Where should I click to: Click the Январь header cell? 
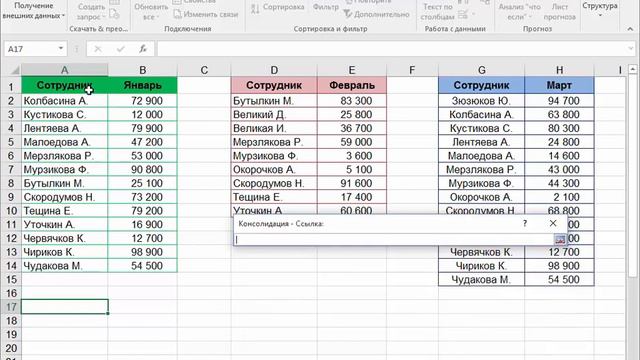click(x=142, y=85)
